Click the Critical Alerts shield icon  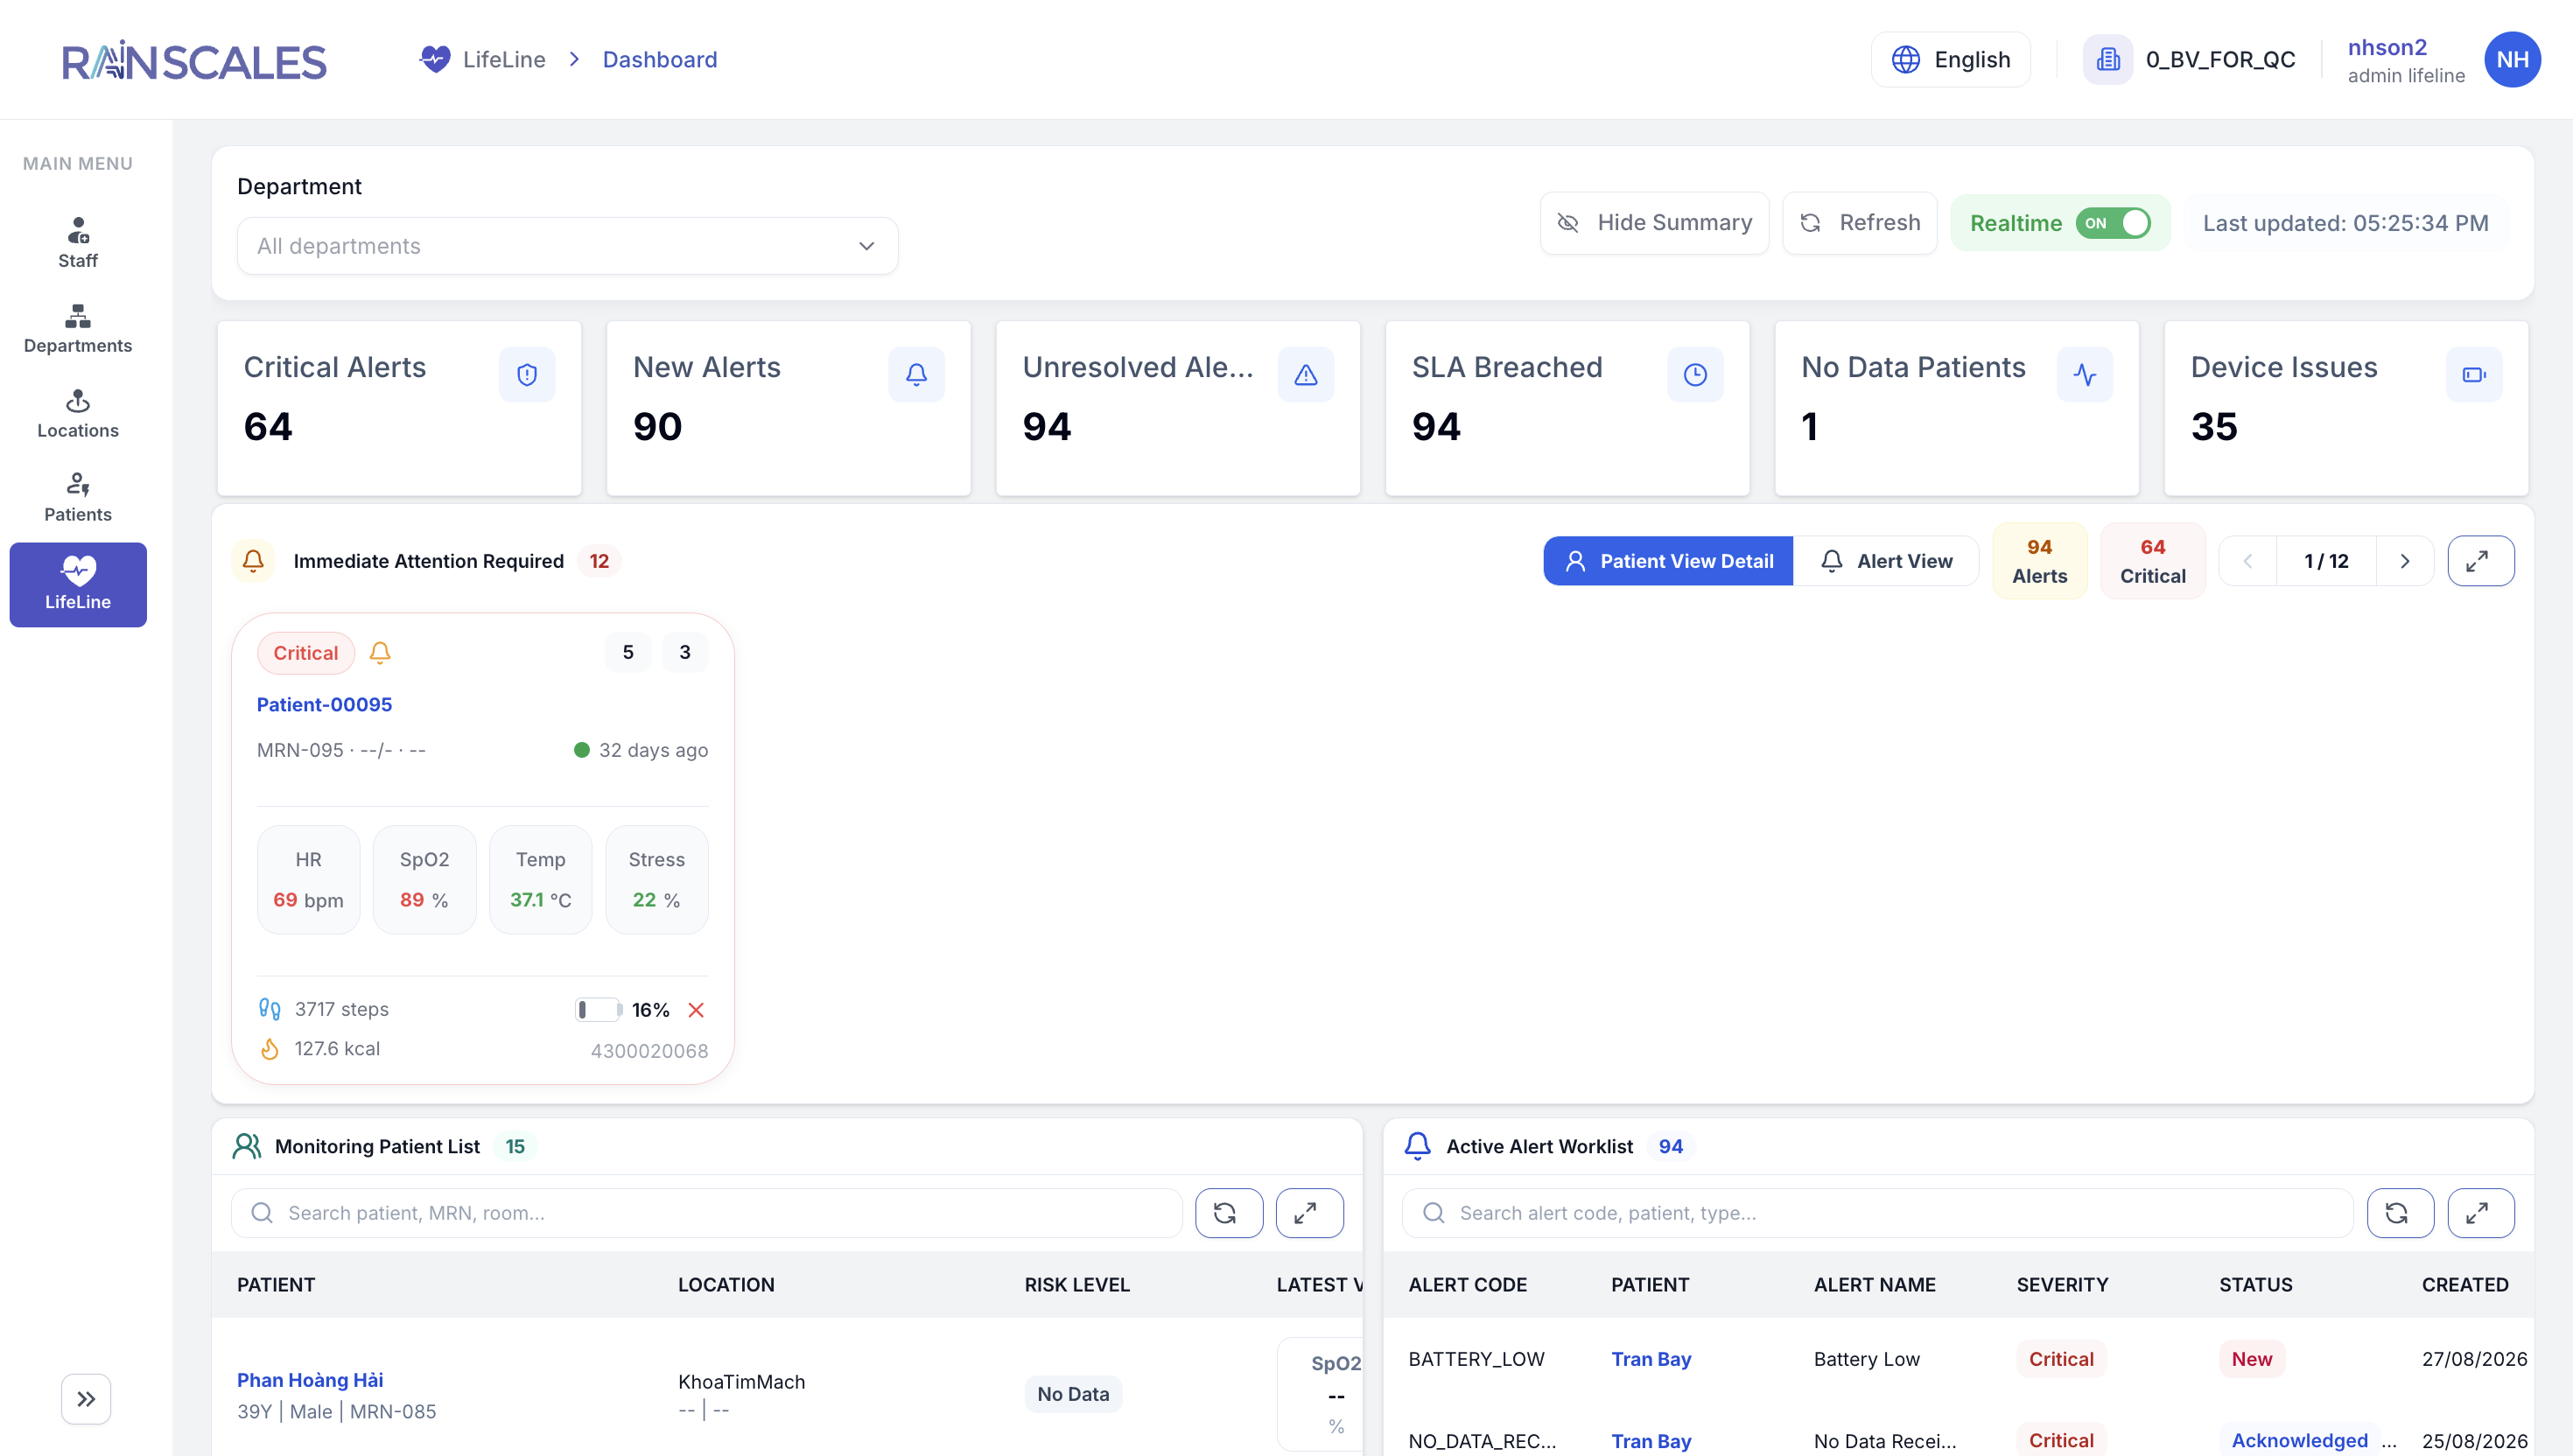coord(527,374)
